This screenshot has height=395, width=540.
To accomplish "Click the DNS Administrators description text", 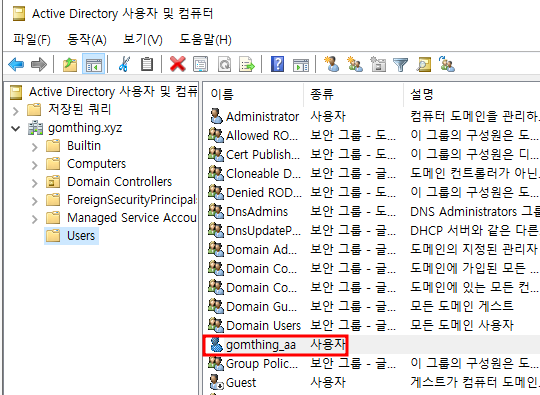I will click(475, 211).
